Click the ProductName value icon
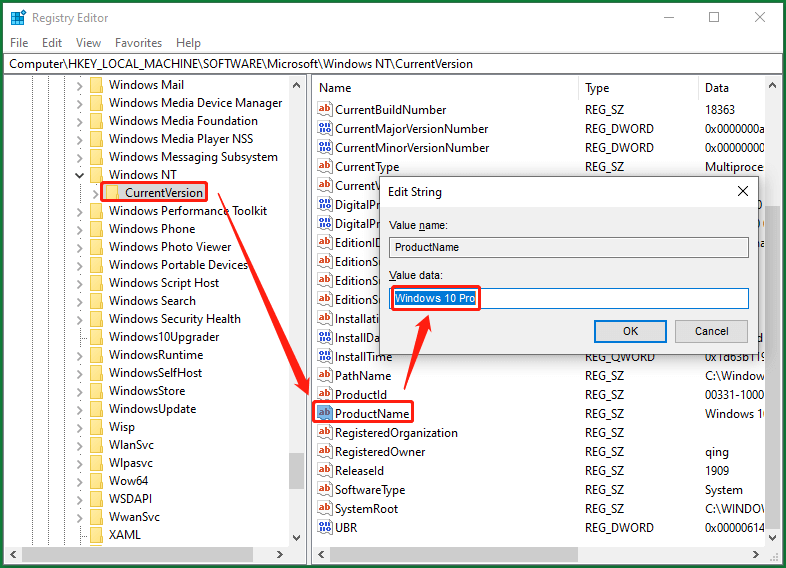Viewport: 786px width, 568px height. click(x=324, y=413)
